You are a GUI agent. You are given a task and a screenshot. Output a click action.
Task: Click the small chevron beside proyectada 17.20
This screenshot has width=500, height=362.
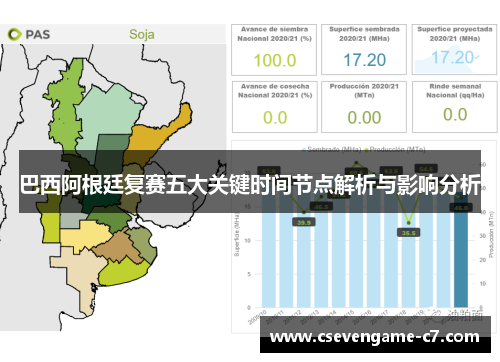click(x=477, y=57)
